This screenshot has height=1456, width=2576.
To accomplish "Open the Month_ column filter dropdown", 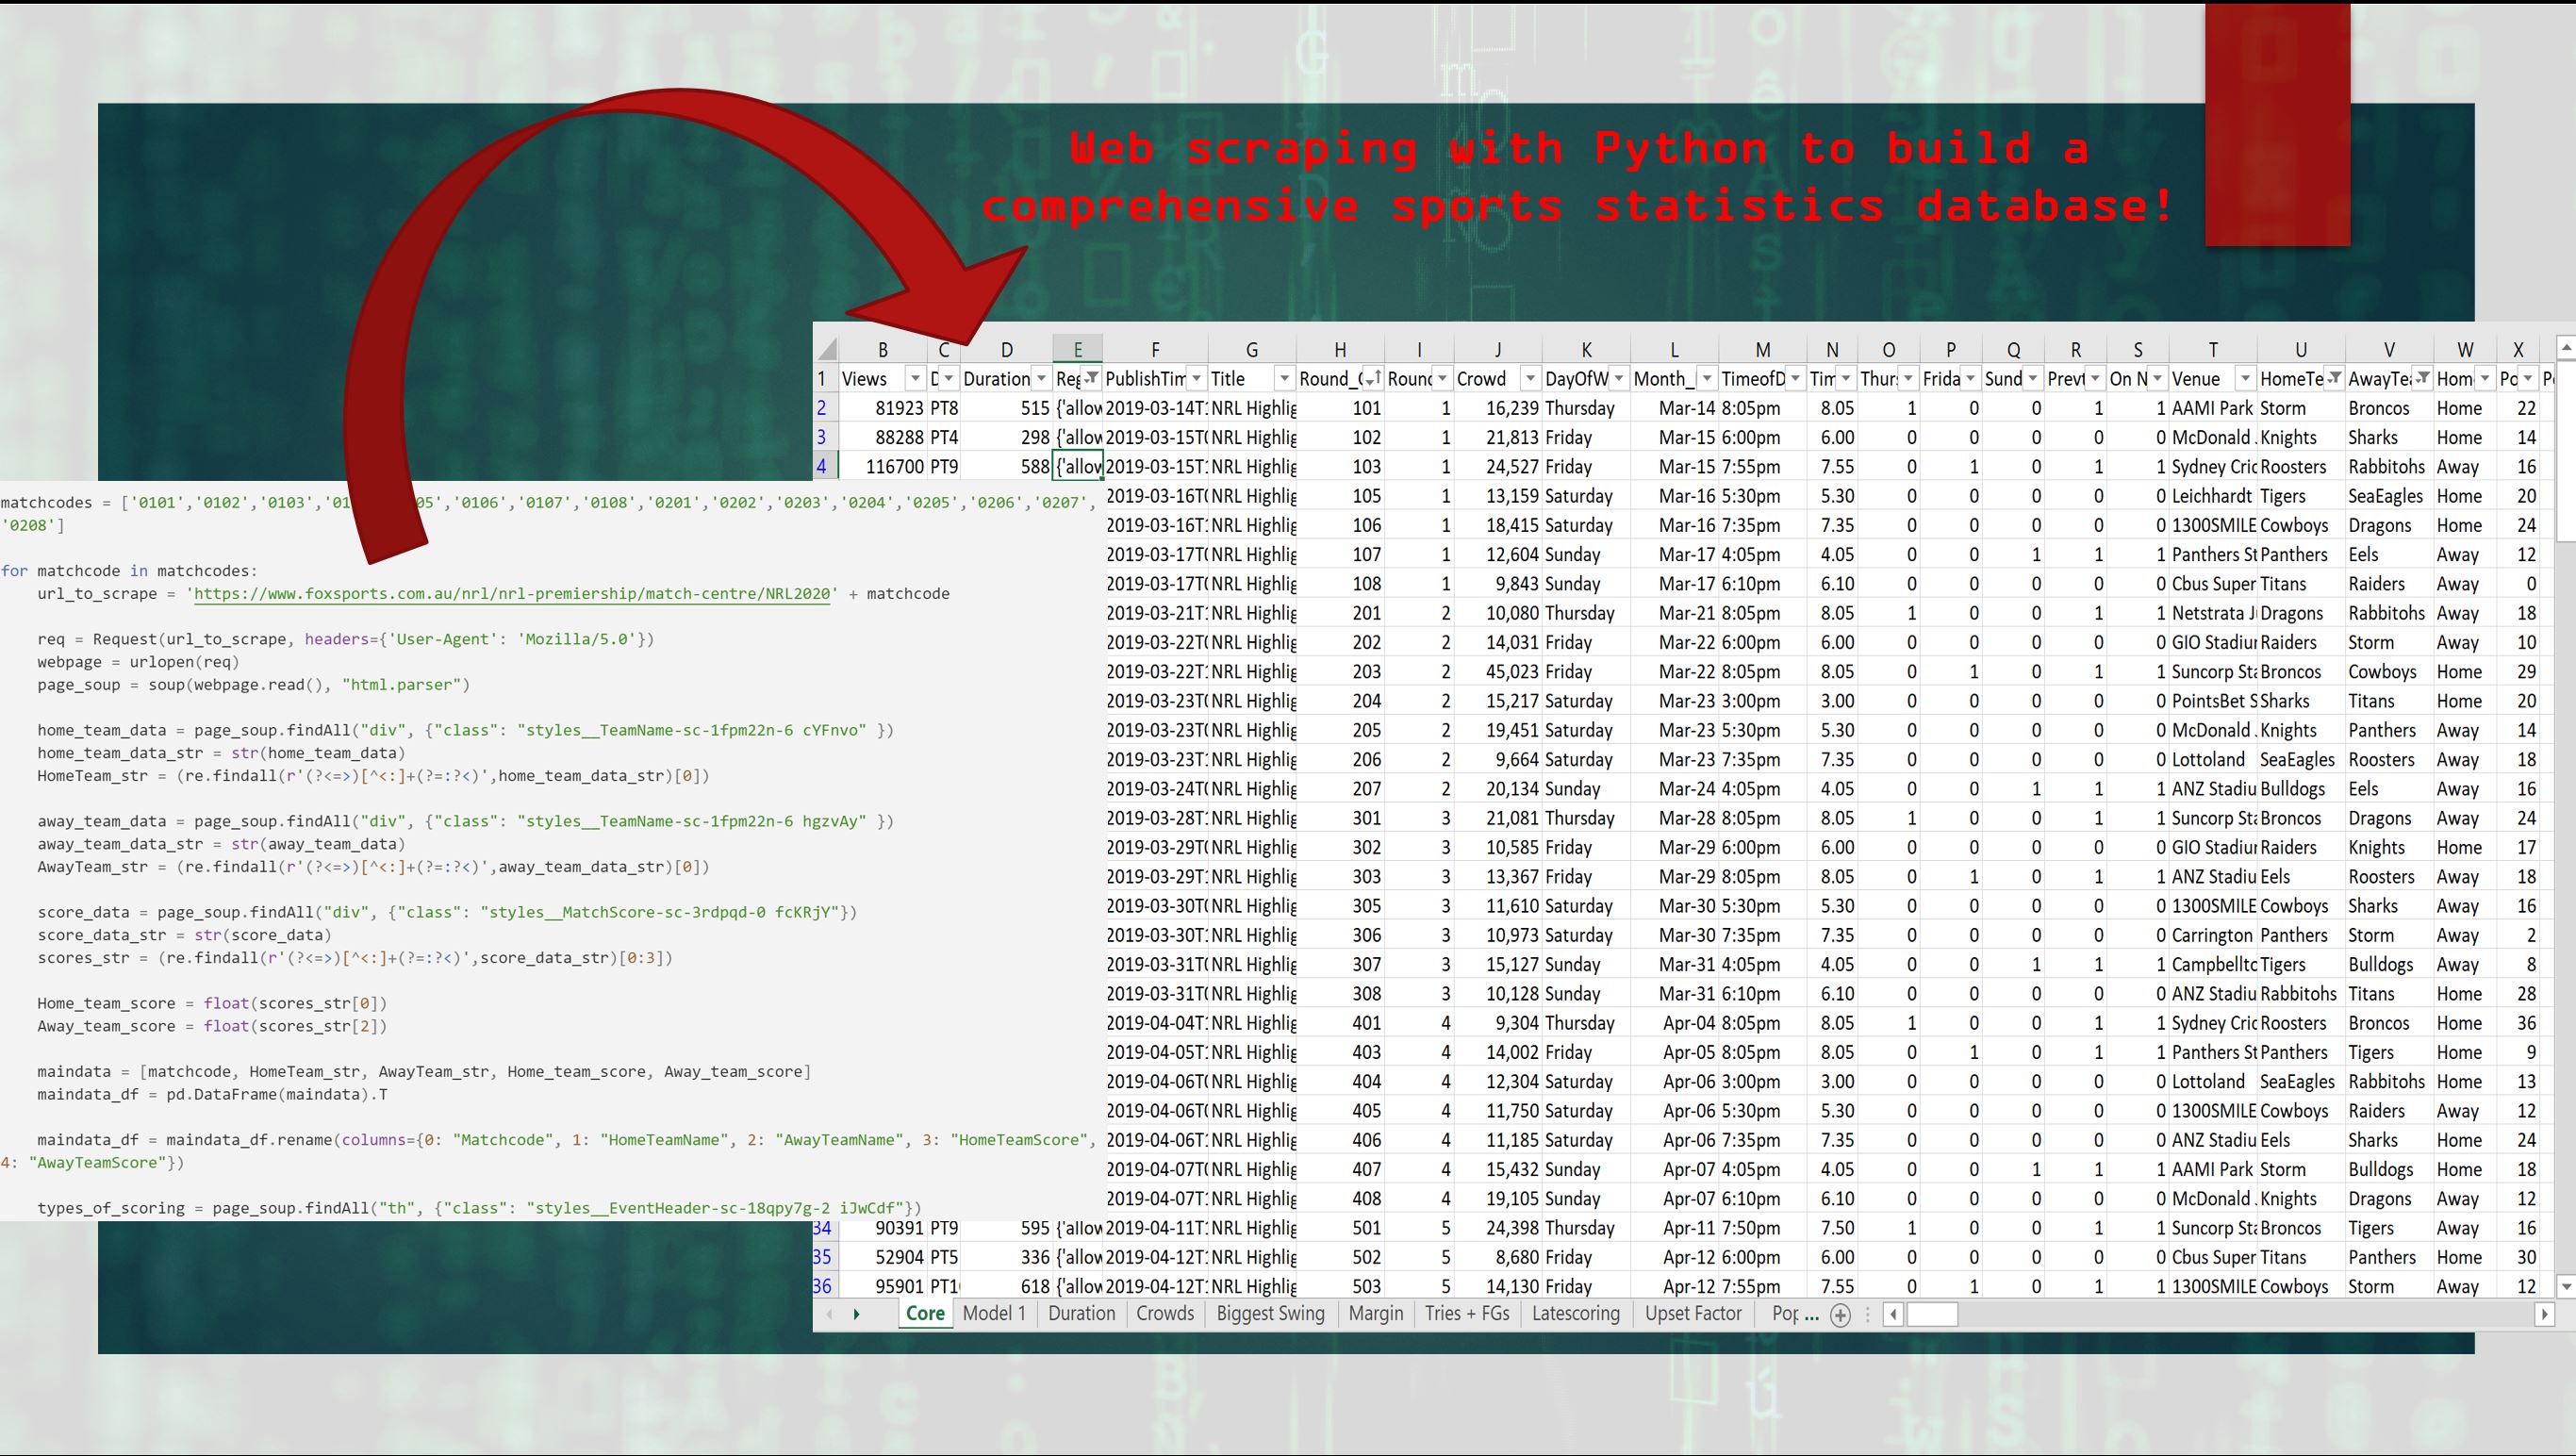I will [x=1707, y=378].
